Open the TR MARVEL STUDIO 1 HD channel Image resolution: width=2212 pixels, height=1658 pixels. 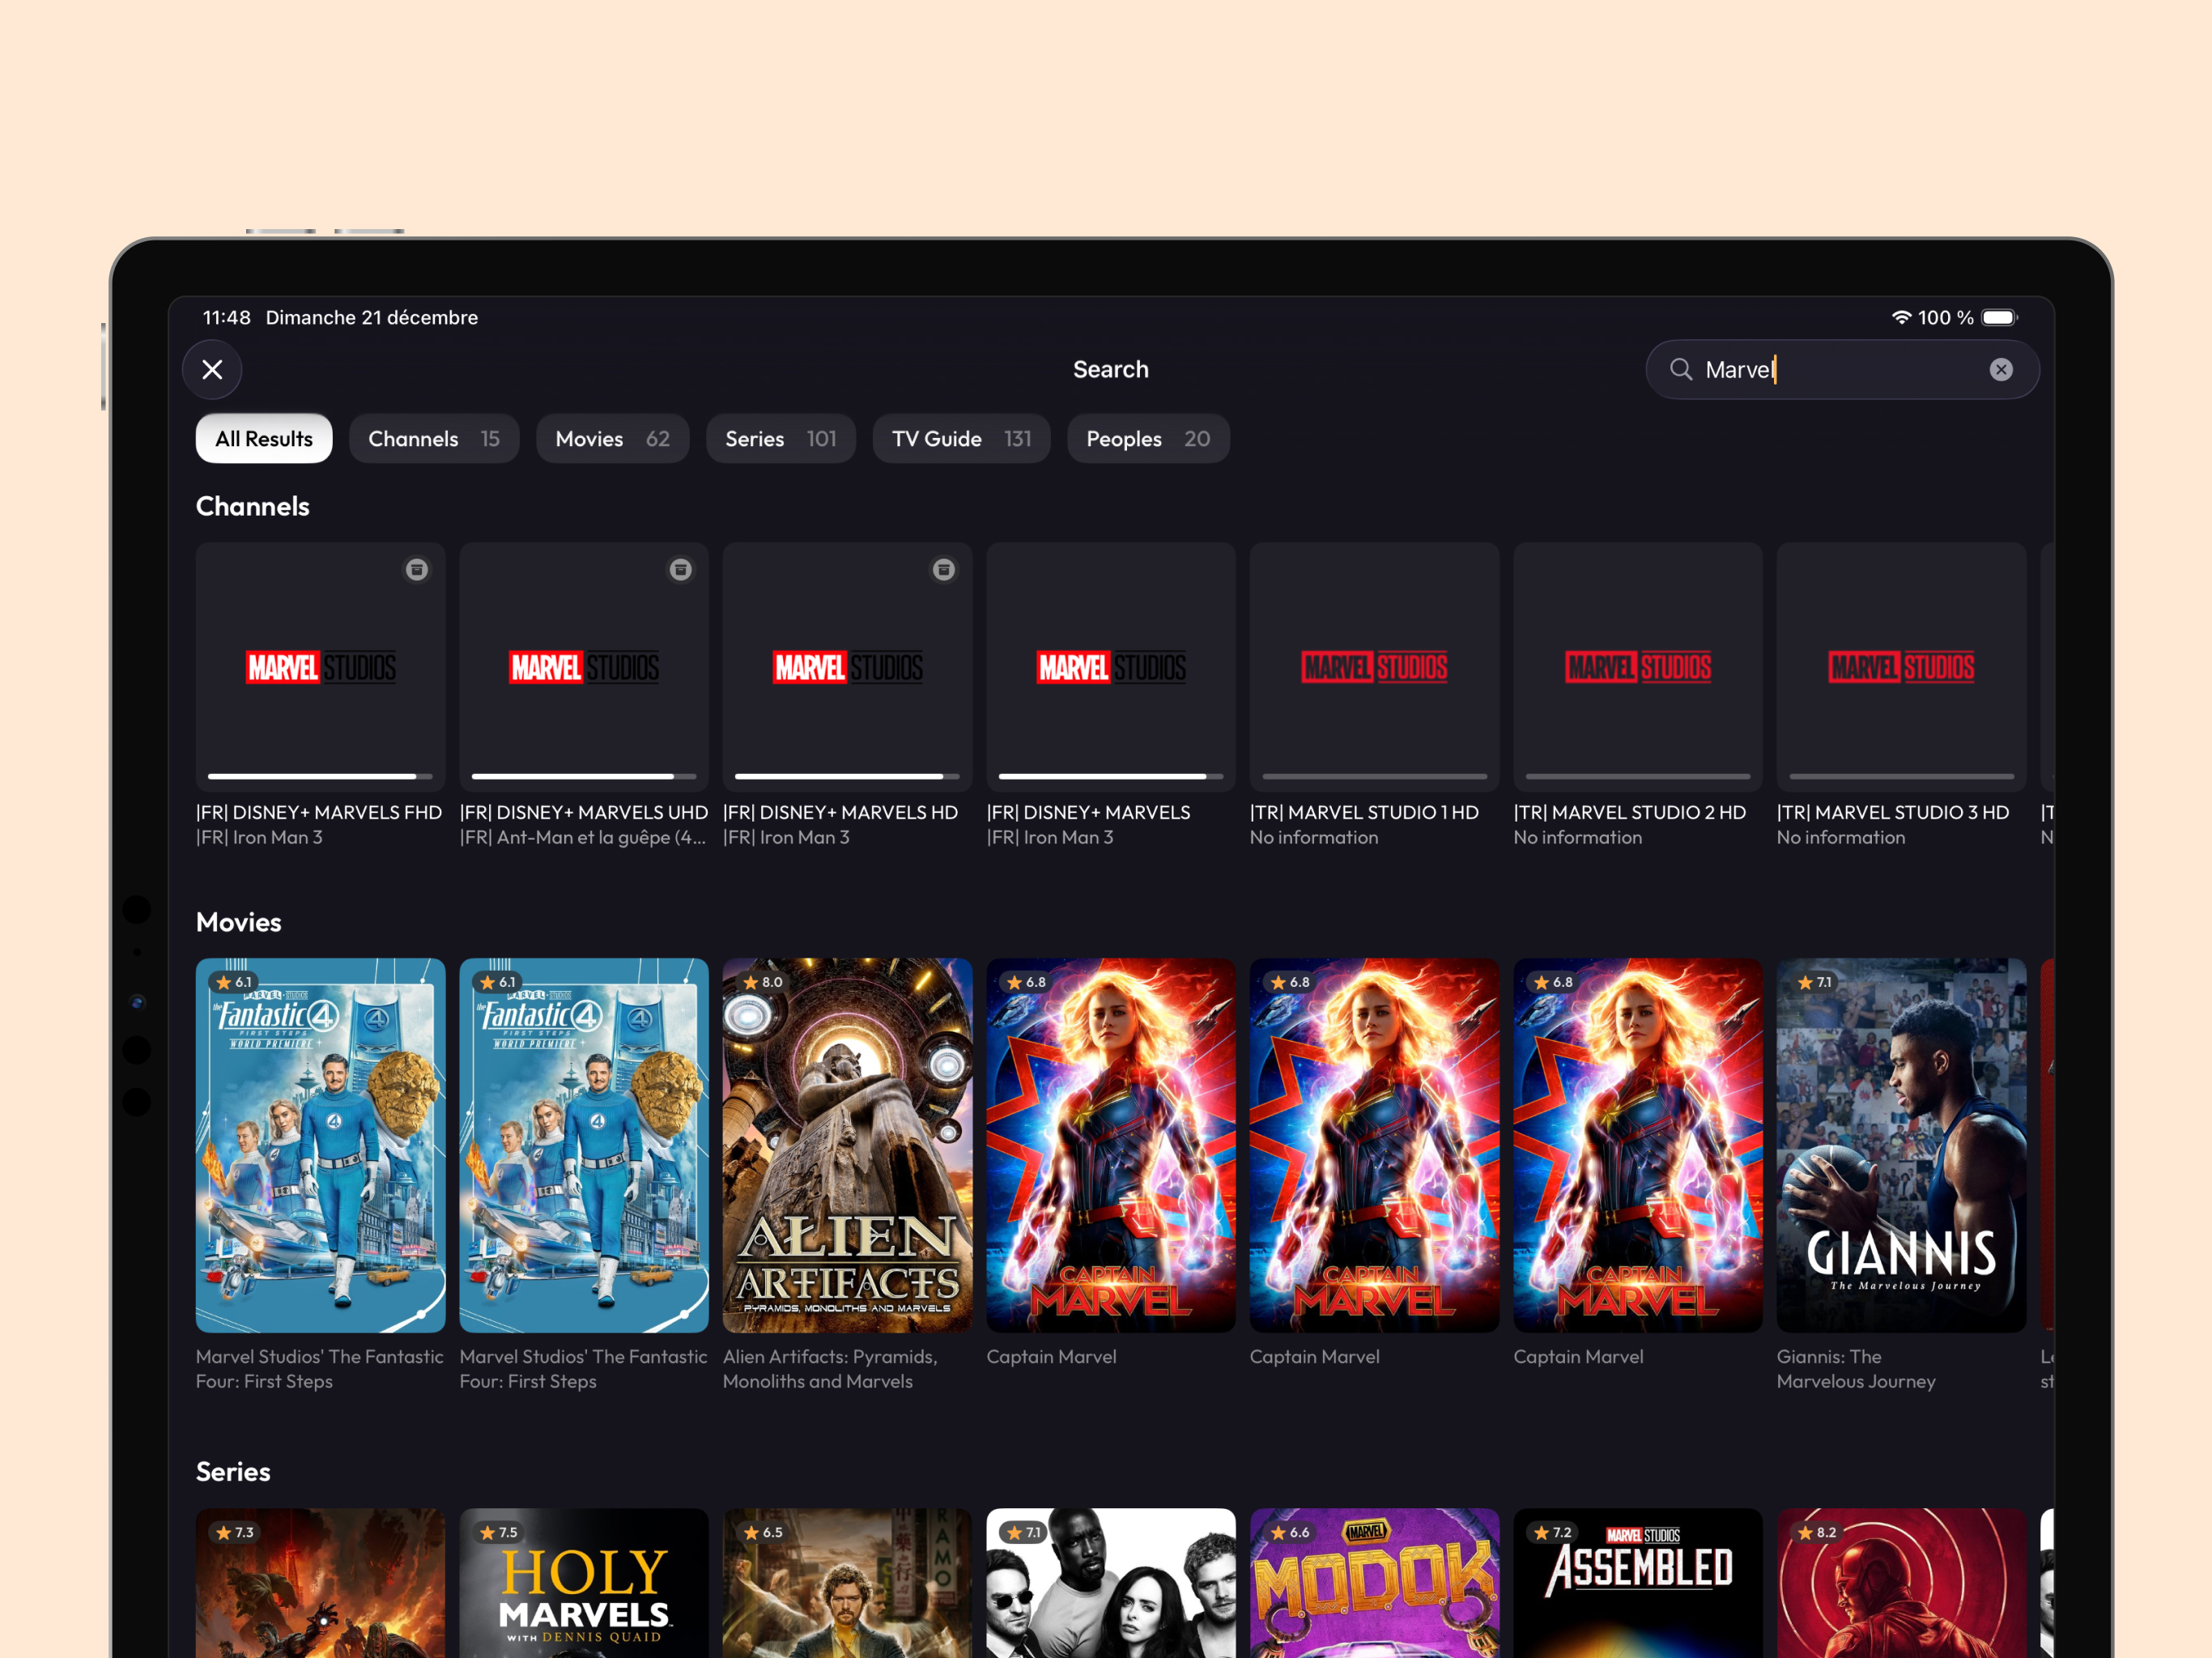pyautogui.click(x=1374, y=668)
